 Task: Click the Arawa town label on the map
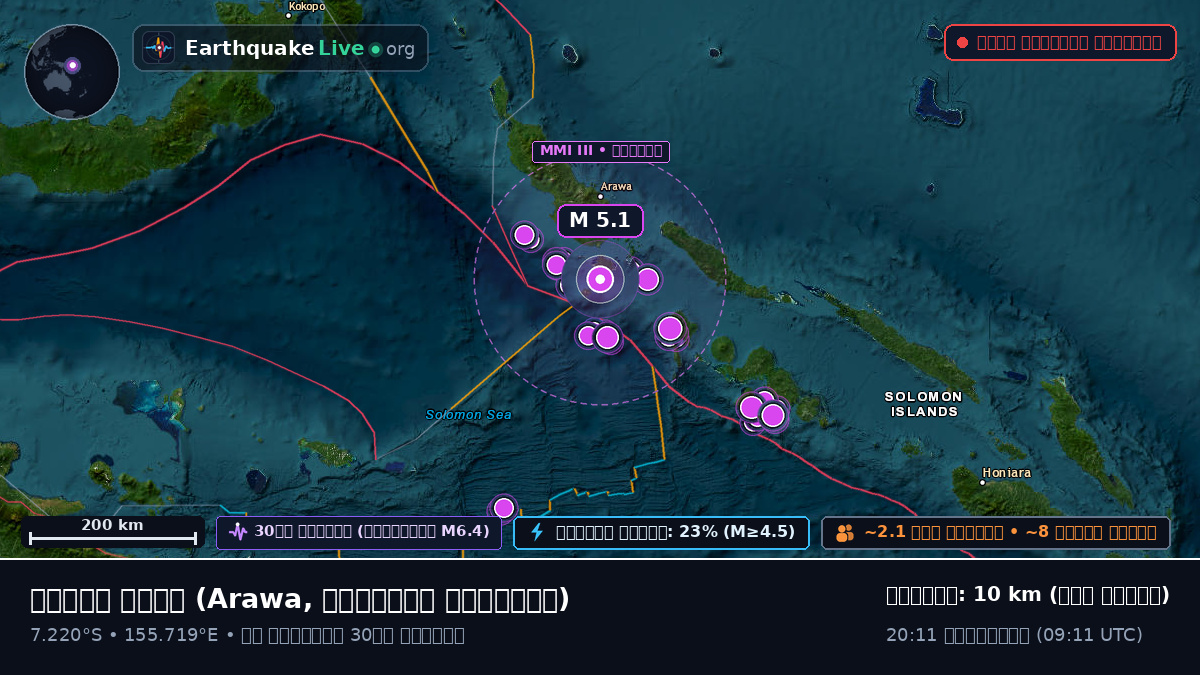616,187
